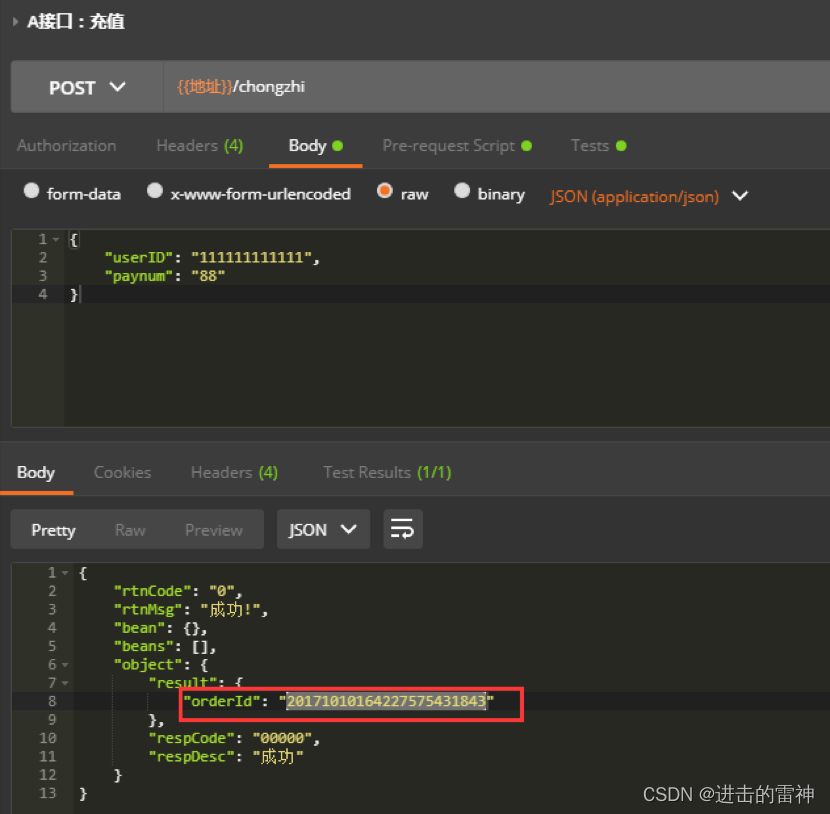Select the Raw response view

click(x=130, y=530)
